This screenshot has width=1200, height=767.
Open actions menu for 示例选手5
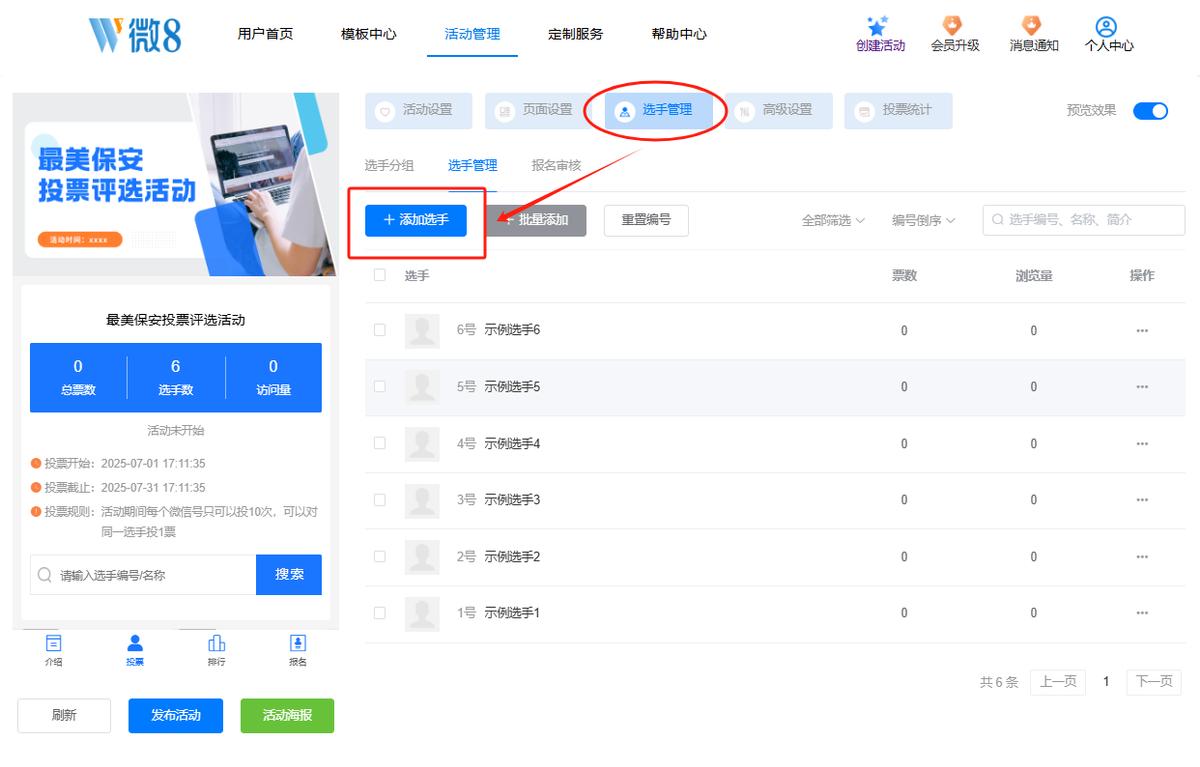pos(1142,387)
